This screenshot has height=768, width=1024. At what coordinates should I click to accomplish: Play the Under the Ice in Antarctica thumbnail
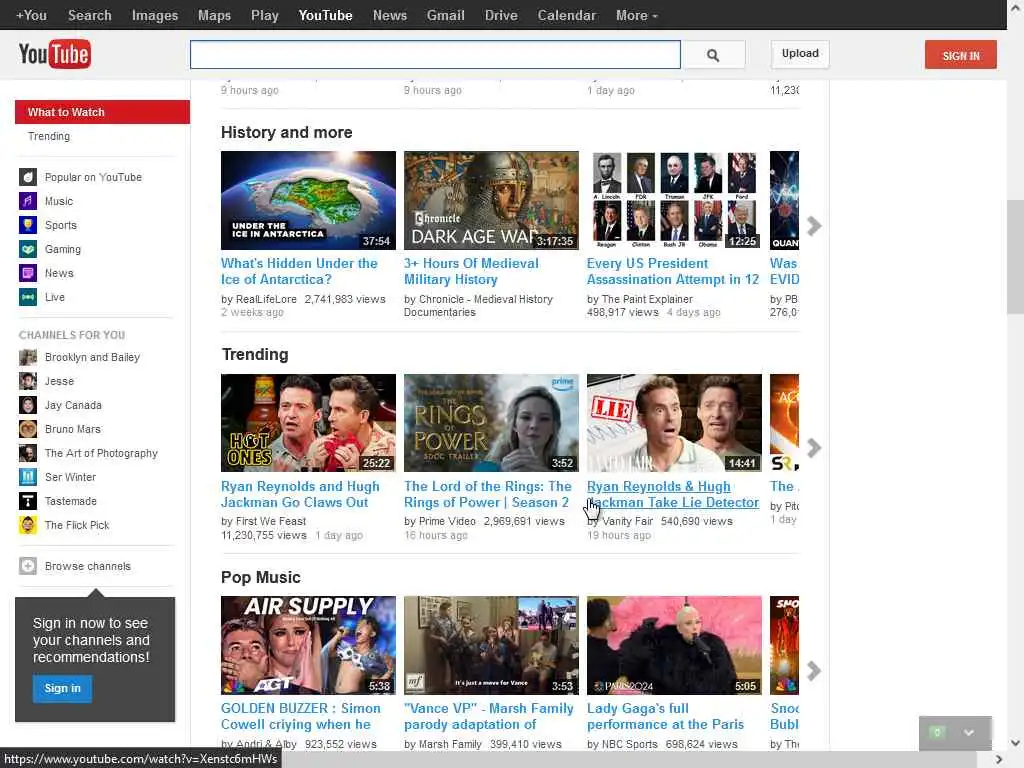click(308, 200)
